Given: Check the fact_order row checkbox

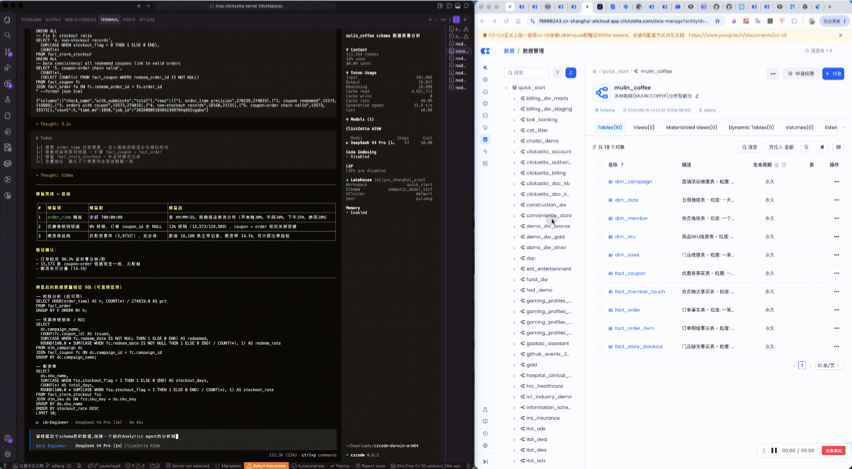Looking at the screenshot, I should click(600, 310).
